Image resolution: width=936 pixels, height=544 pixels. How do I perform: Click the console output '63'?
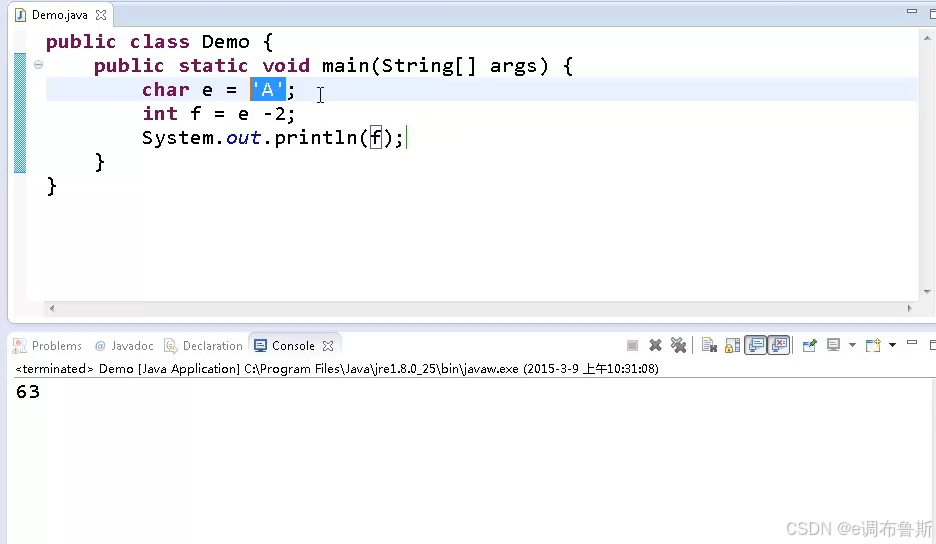tap(28, 392)
